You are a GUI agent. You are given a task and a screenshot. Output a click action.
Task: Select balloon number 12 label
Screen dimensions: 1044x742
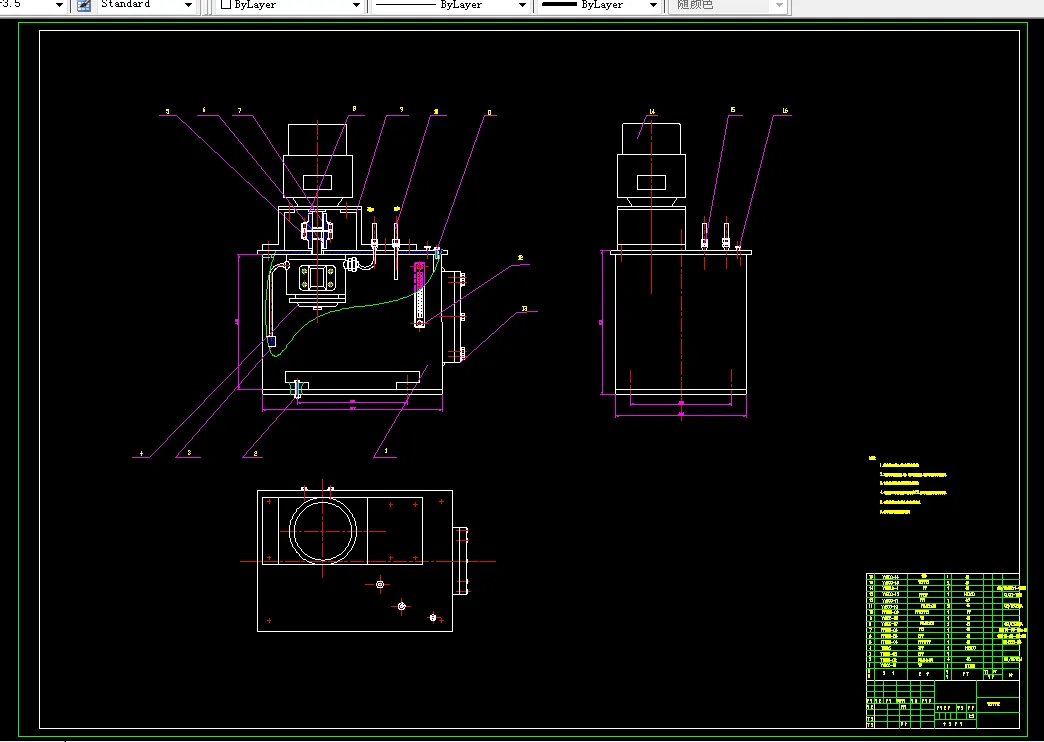(x=521, y=258)
